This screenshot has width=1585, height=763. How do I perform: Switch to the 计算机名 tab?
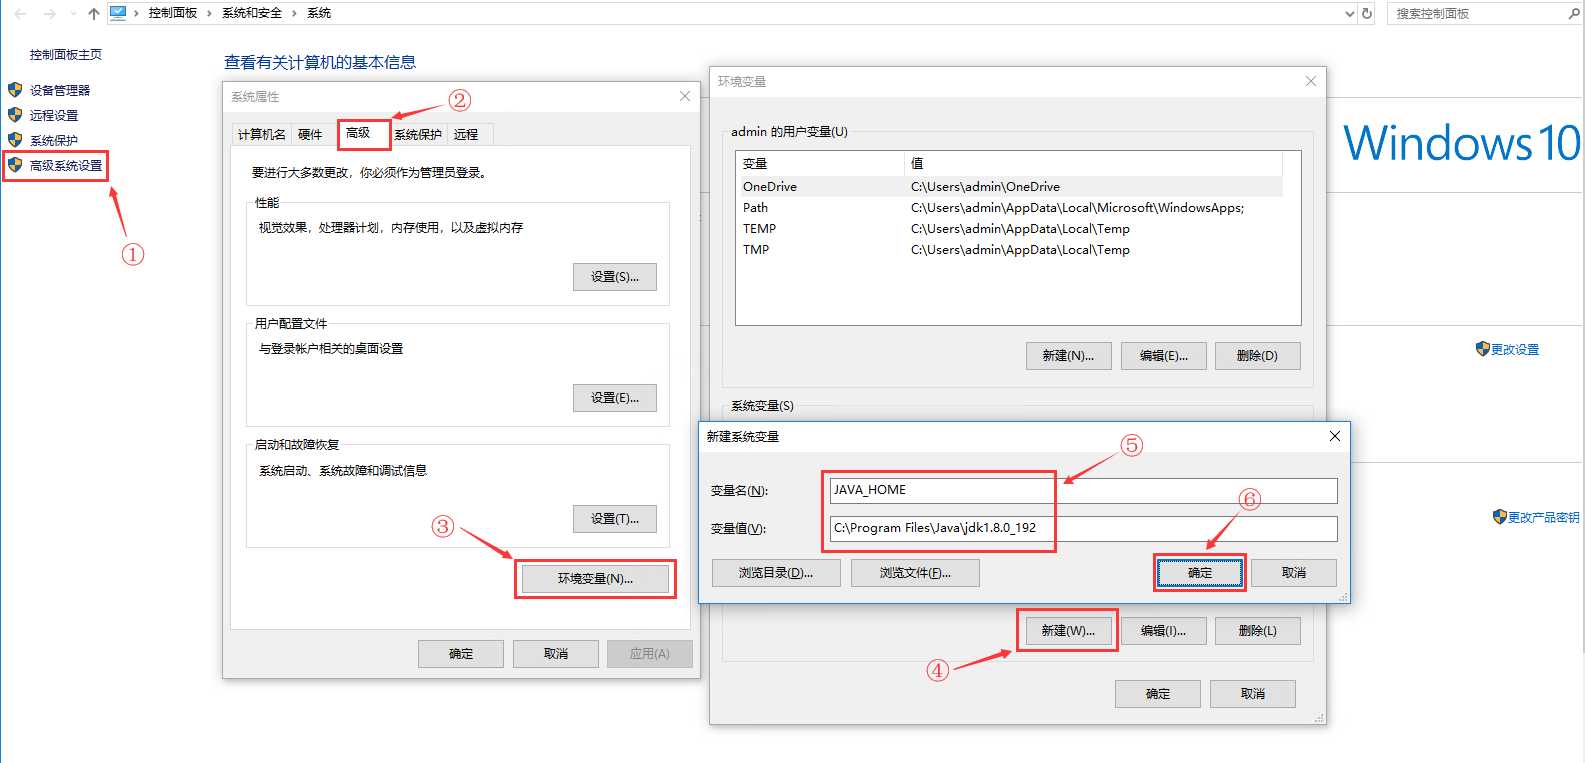point(261,134)
